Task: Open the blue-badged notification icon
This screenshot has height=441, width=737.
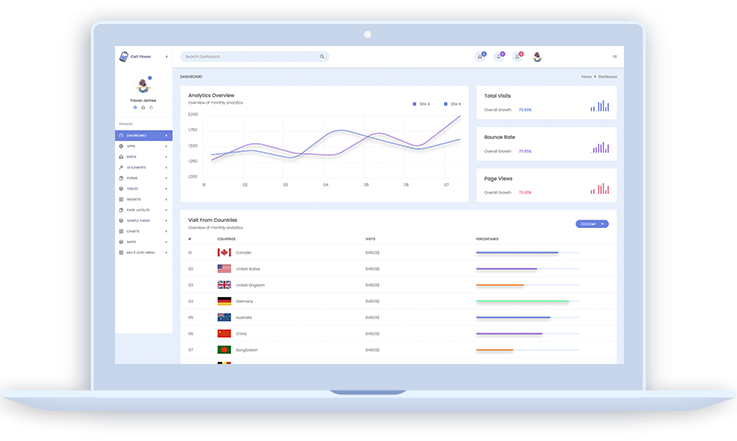Action: pyautogui.click(x=480, y=56)
